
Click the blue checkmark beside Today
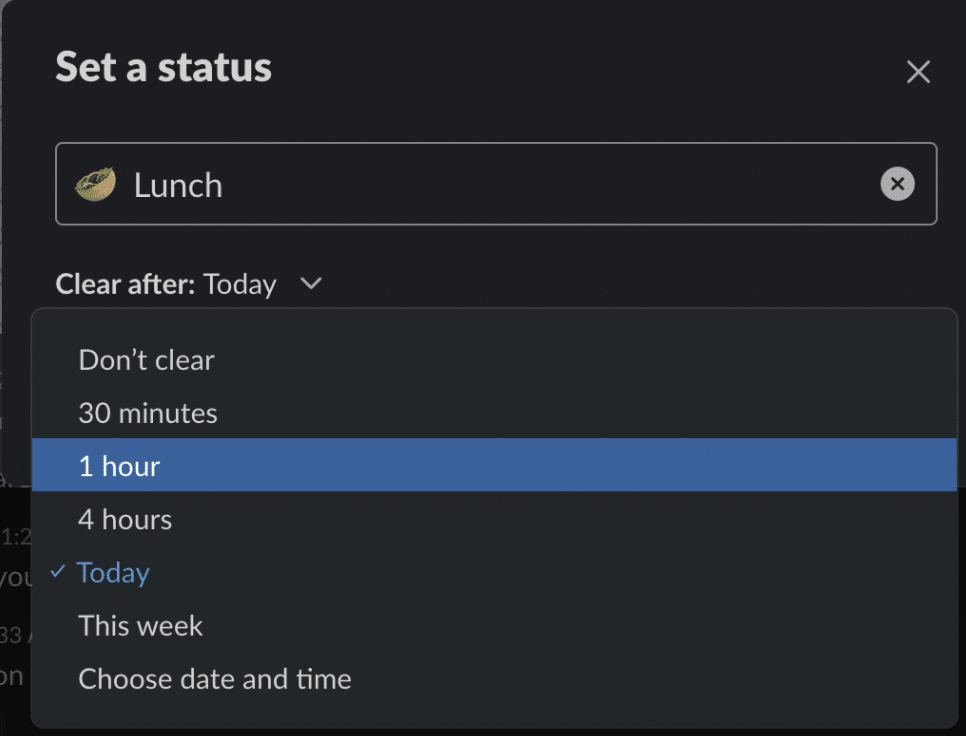[x=58, y=571]
